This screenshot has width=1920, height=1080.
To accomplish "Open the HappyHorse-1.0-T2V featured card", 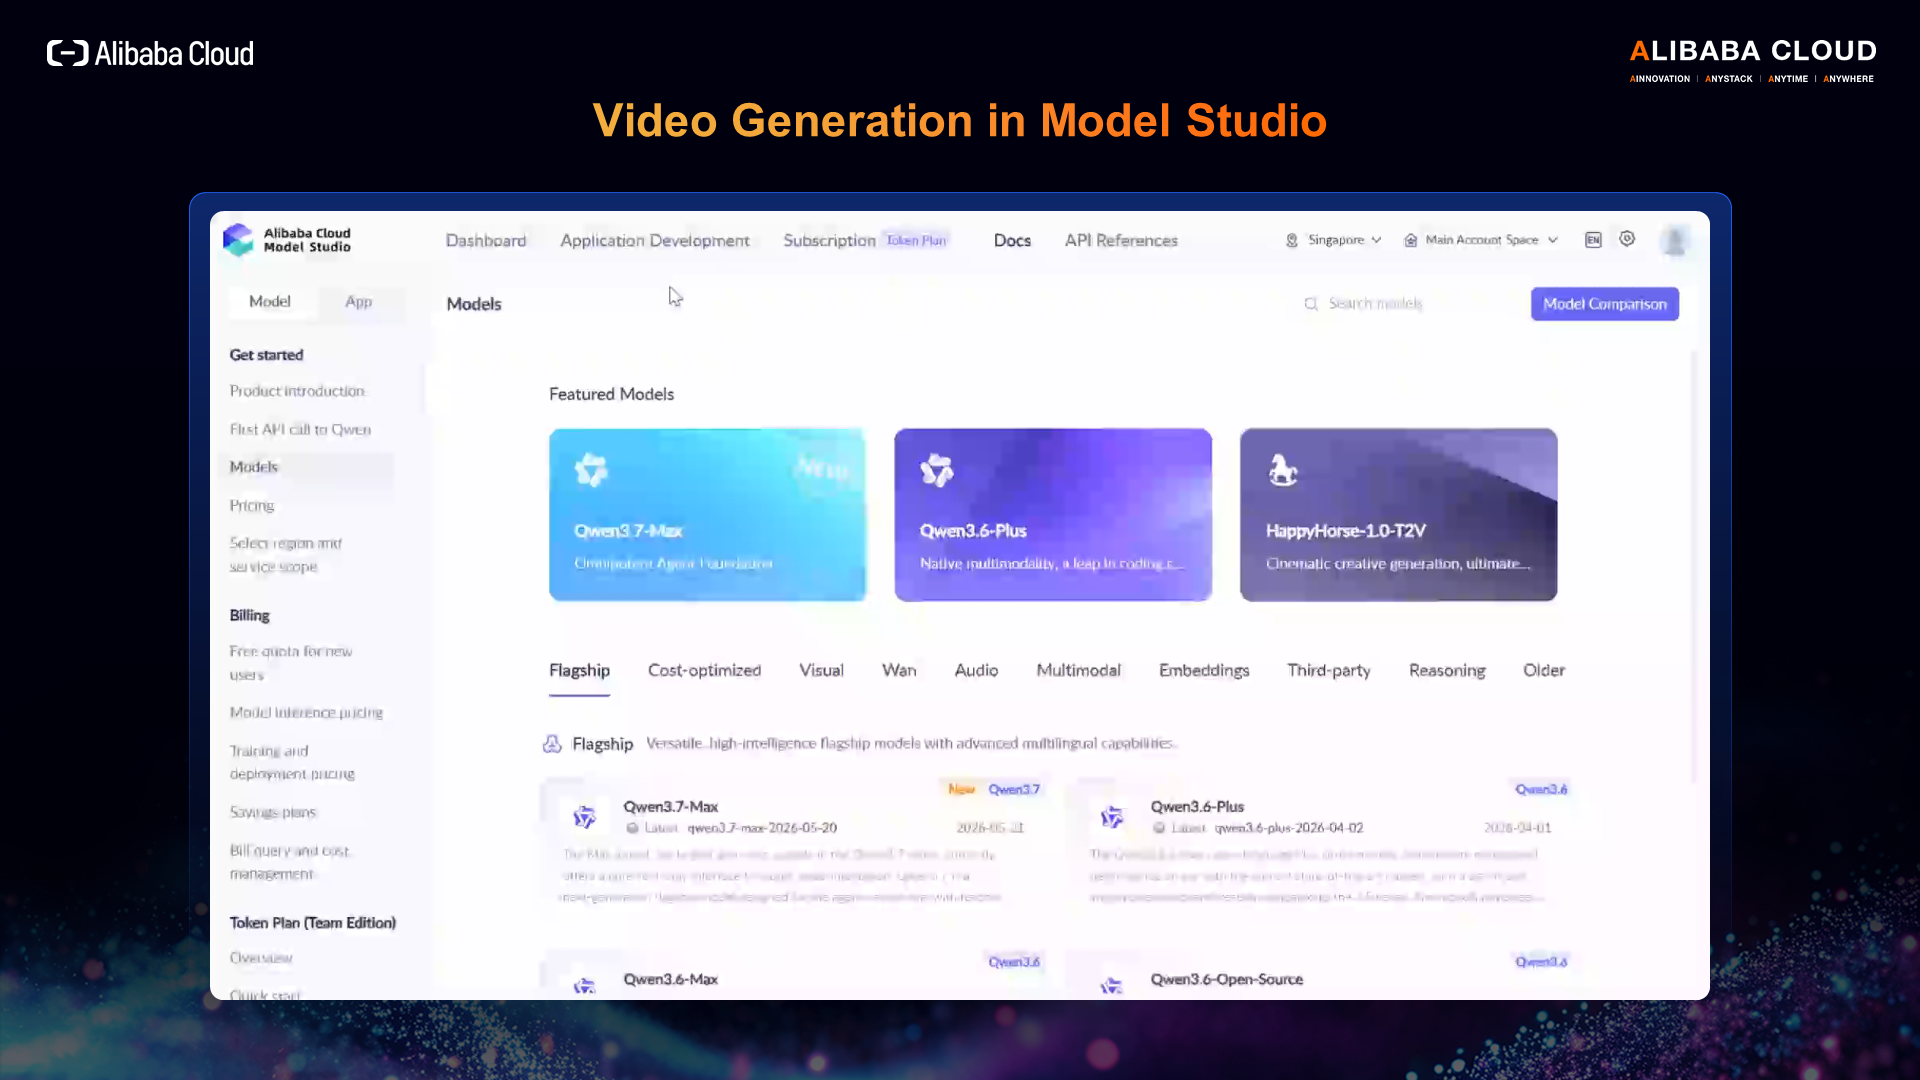I will [x=1398, y=515].
